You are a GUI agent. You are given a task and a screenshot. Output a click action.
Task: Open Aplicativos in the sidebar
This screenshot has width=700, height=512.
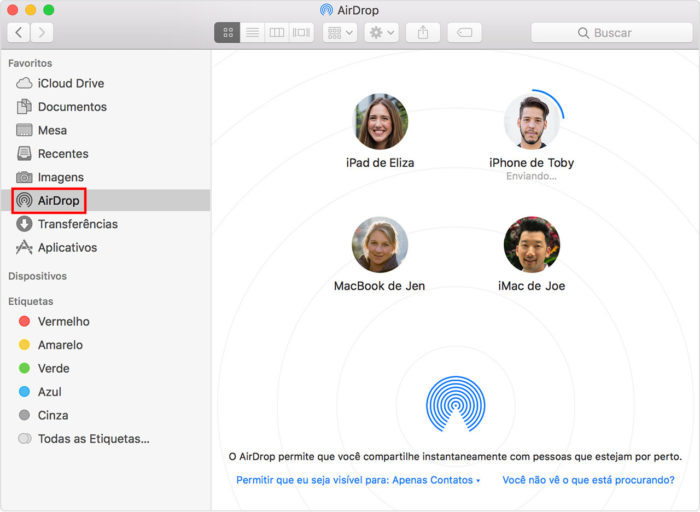[x=106, y=247]
